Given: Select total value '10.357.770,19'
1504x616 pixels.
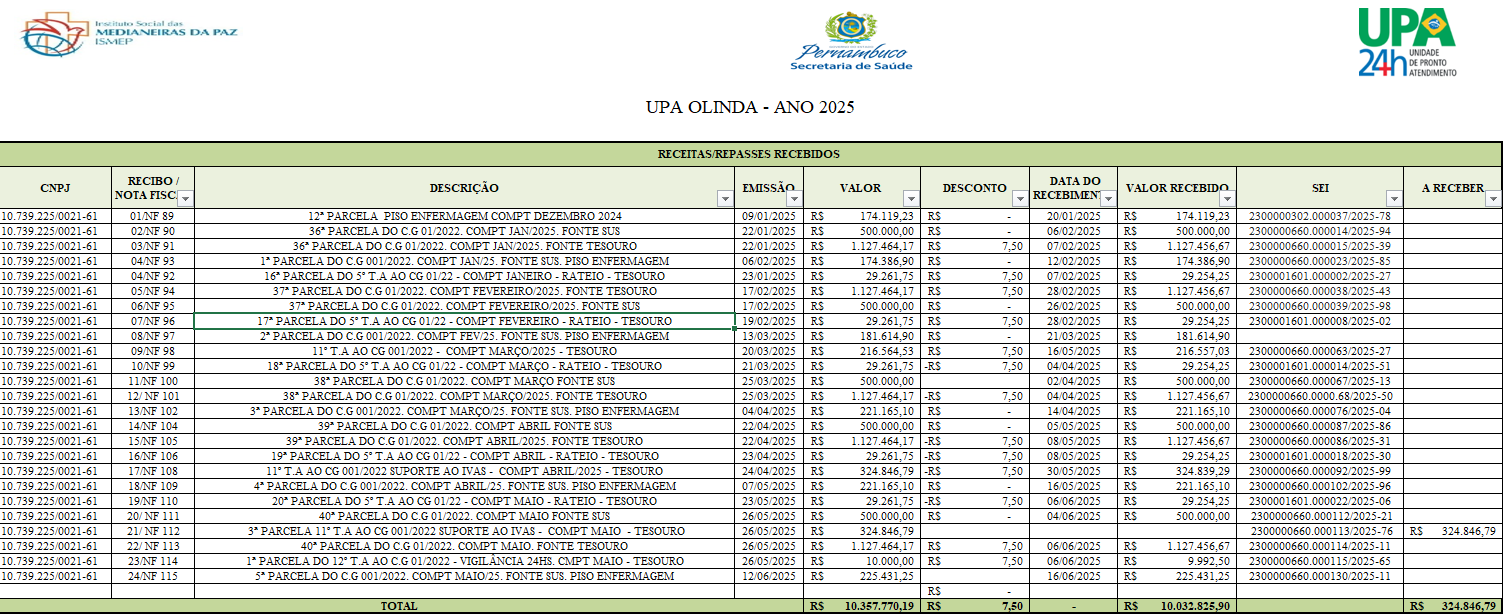Looking at the screenshot, I should point(862,607).
